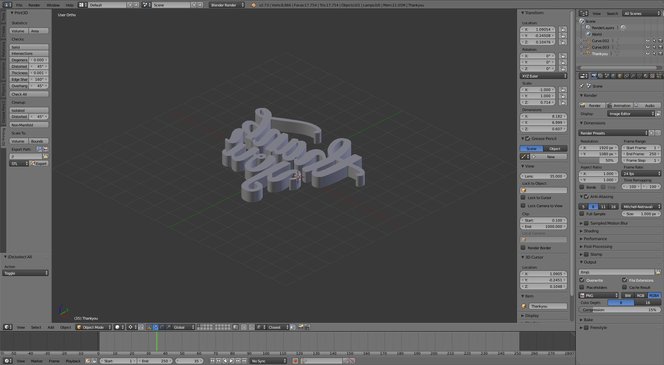Click the Area statistics button

[38, 31]
